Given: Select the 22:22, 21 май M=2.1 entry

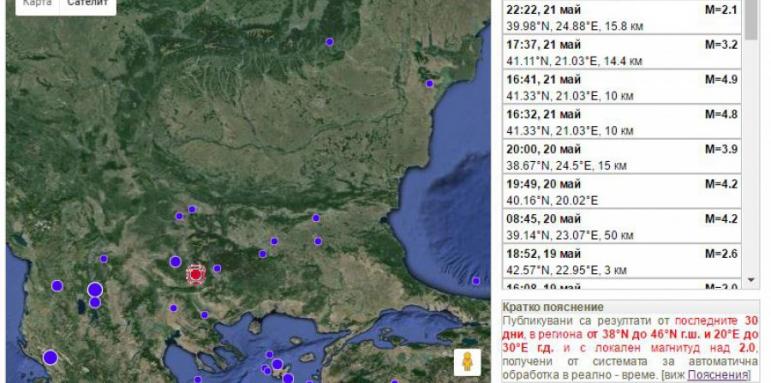Looking at the screenshot, I should [622, 17].
